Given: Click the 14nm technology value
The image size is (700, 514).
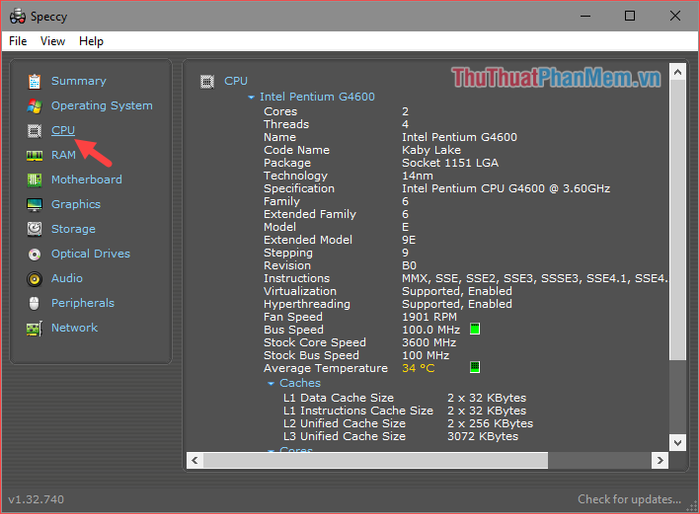Looking at the screenshot, I should [417, 176].
